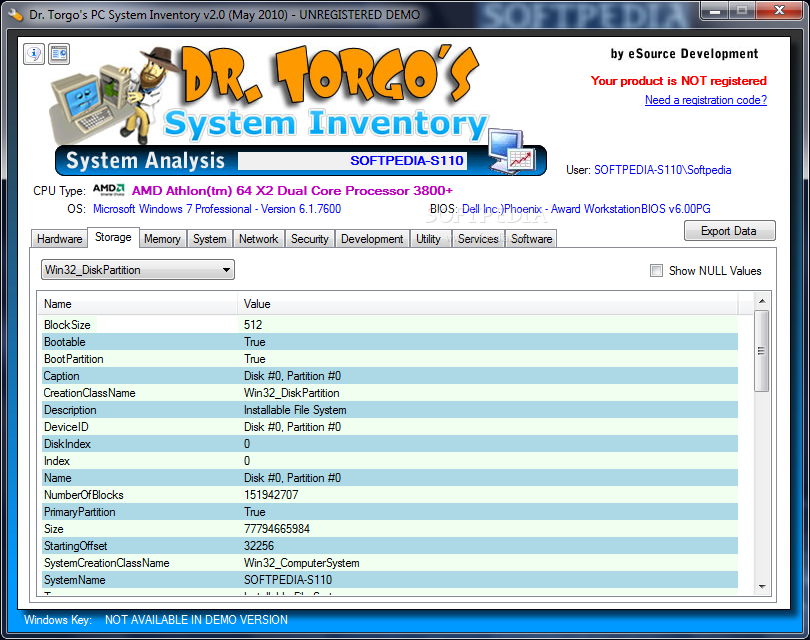Click 'Your product is NOT registered' notice

pos(679,81)
